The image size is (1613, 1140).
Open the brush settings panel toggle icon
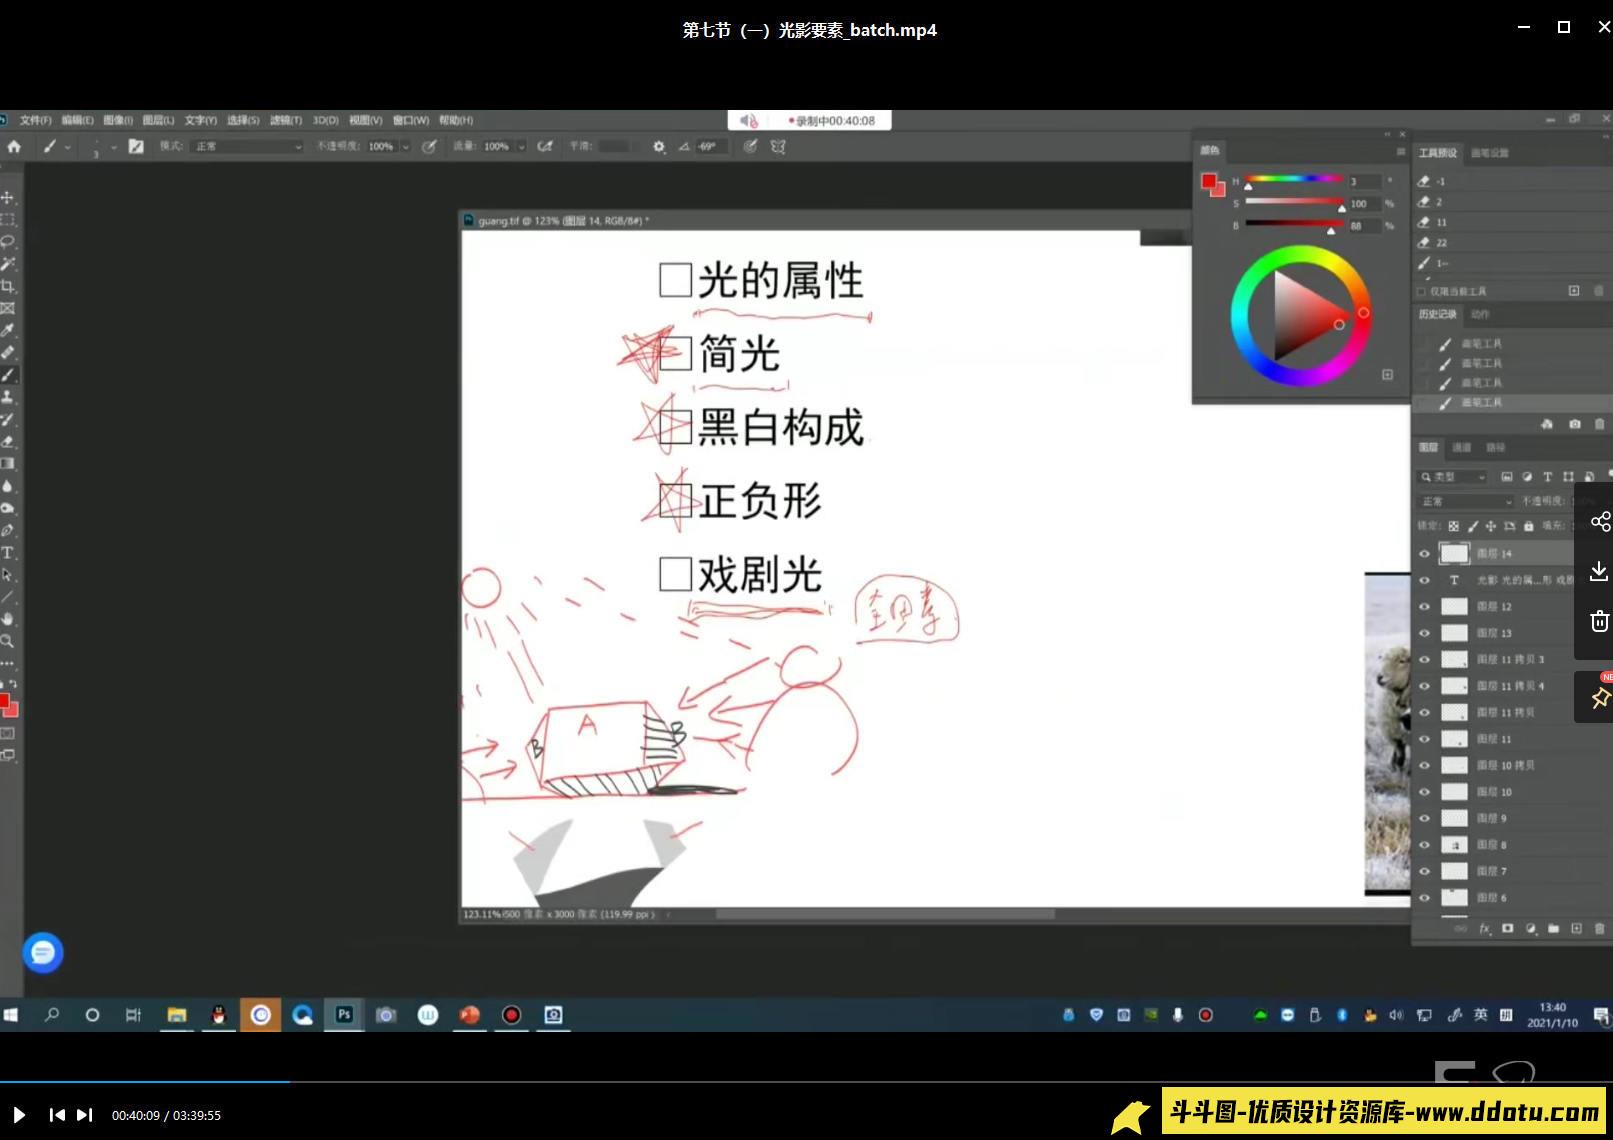(x=136, y=146)
